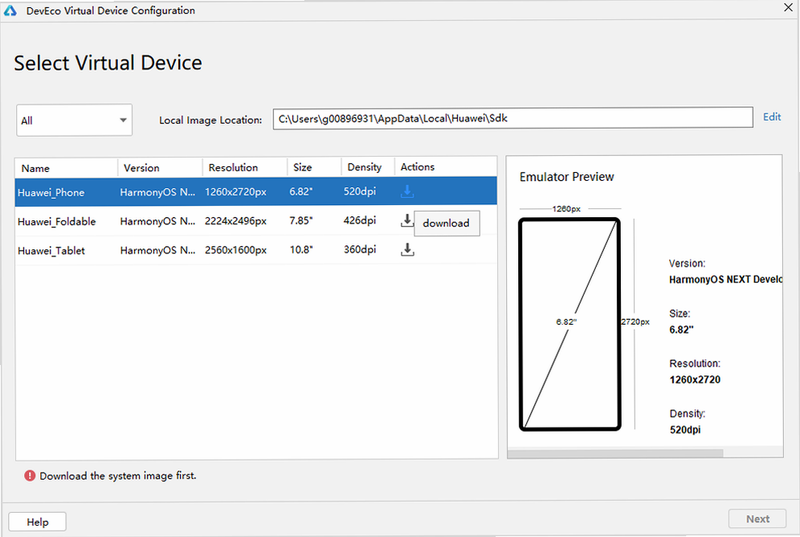Image resolution: width=800 pixels, height=537 pixels.
Task: Click the Download the system image first message
Action: point(118,476)
